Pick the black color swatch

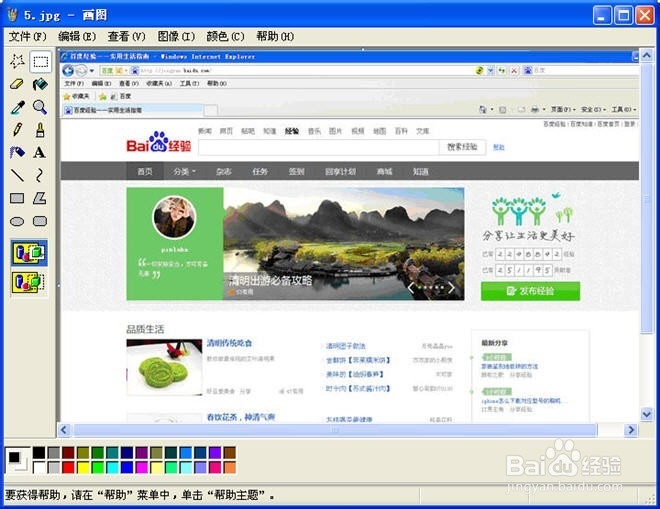click(x=39, y=453)
